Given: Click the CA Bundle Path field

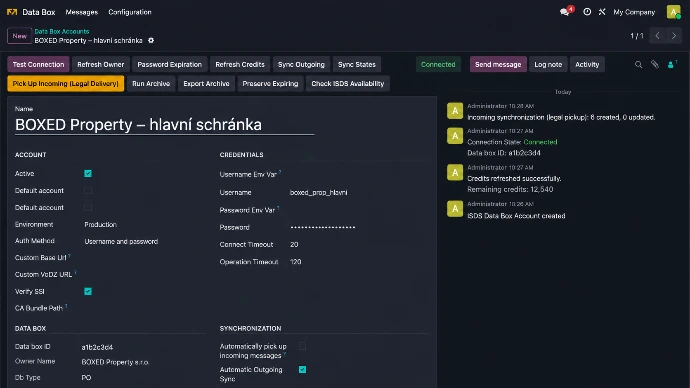Looking at the screenshot, I should [143, 308].
